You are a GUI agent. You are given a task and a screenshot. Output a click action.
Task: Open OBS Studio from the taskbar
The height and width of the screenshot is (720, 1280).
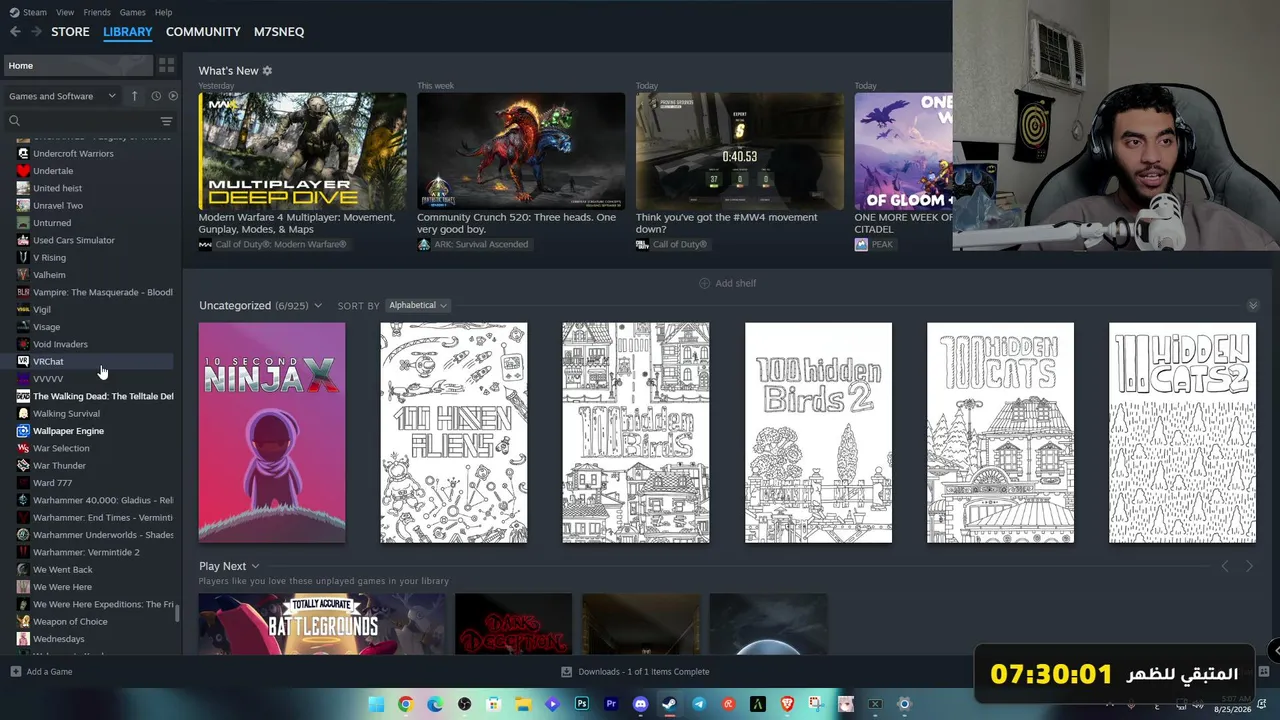click(x=464, y=704)
